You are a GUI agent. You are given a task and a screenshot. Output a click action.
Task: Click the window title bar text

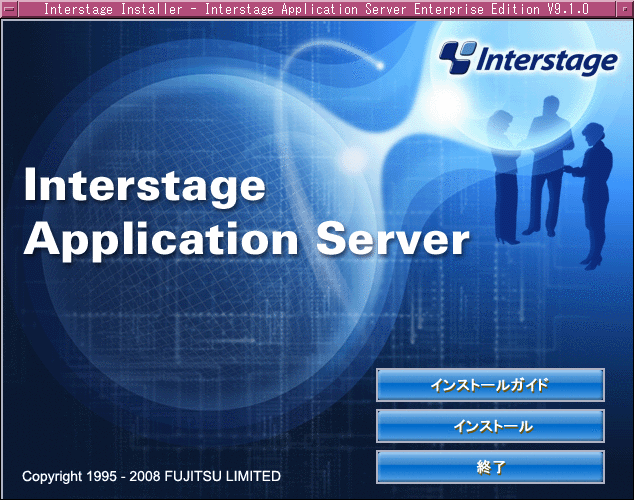(x=316, y=9)
